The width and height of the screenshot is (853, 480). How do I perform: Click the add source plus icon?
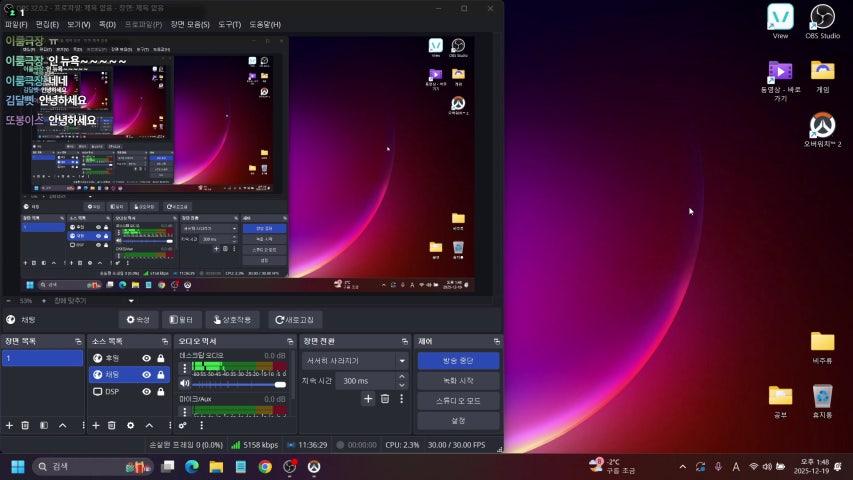click(x=95, y=425)
